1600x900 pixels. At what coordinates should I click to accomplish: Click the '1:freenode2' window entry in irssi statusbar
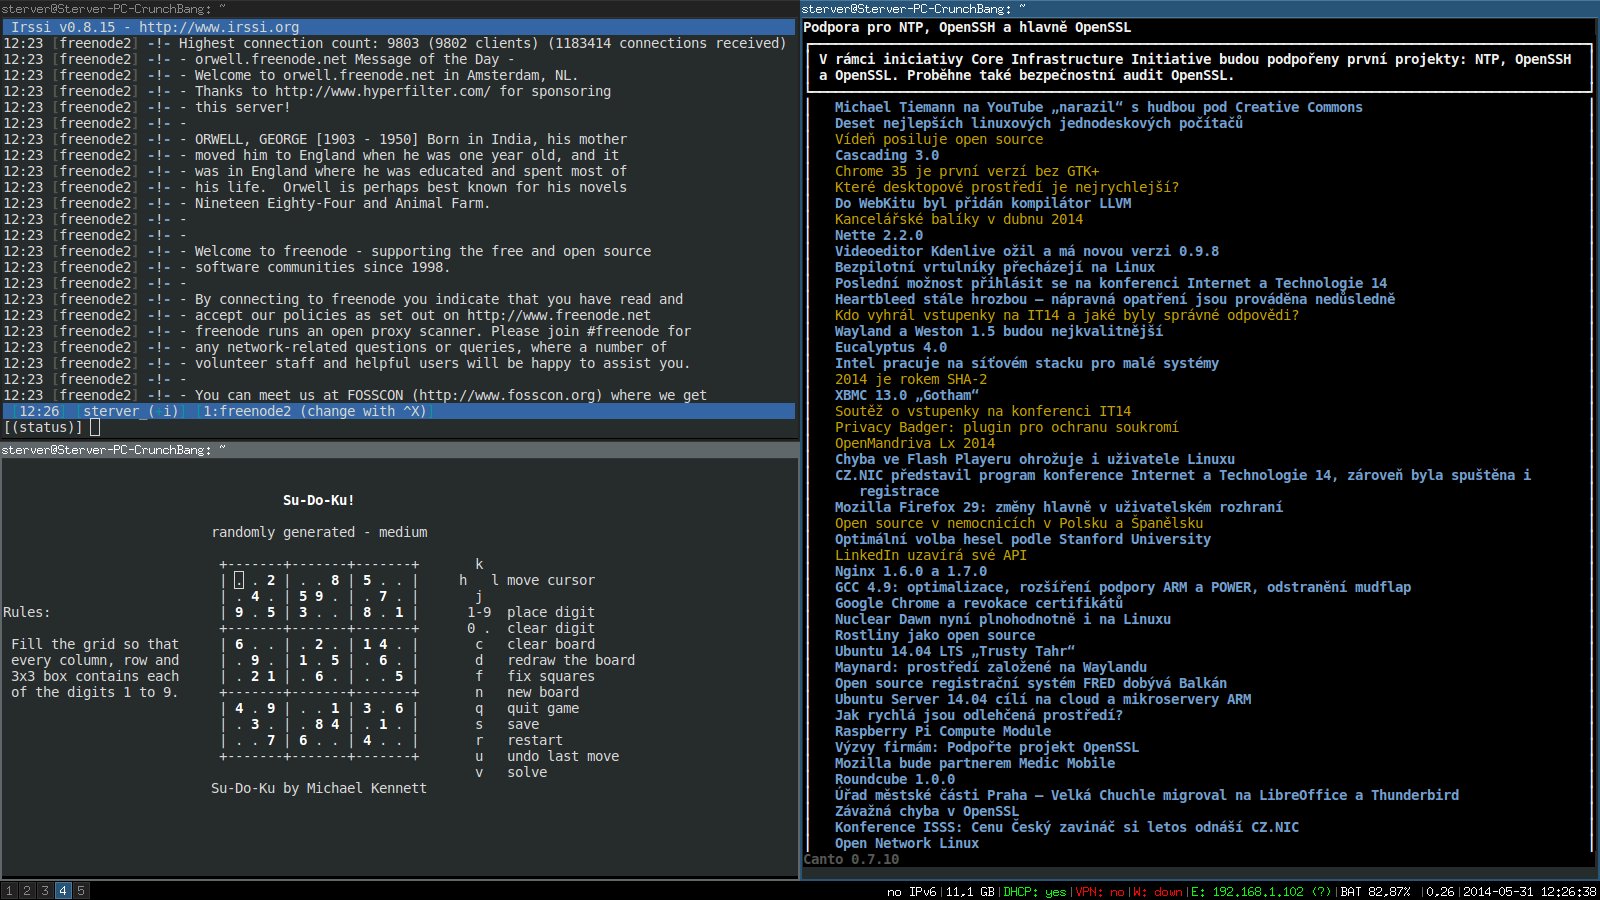coord(247,411)
